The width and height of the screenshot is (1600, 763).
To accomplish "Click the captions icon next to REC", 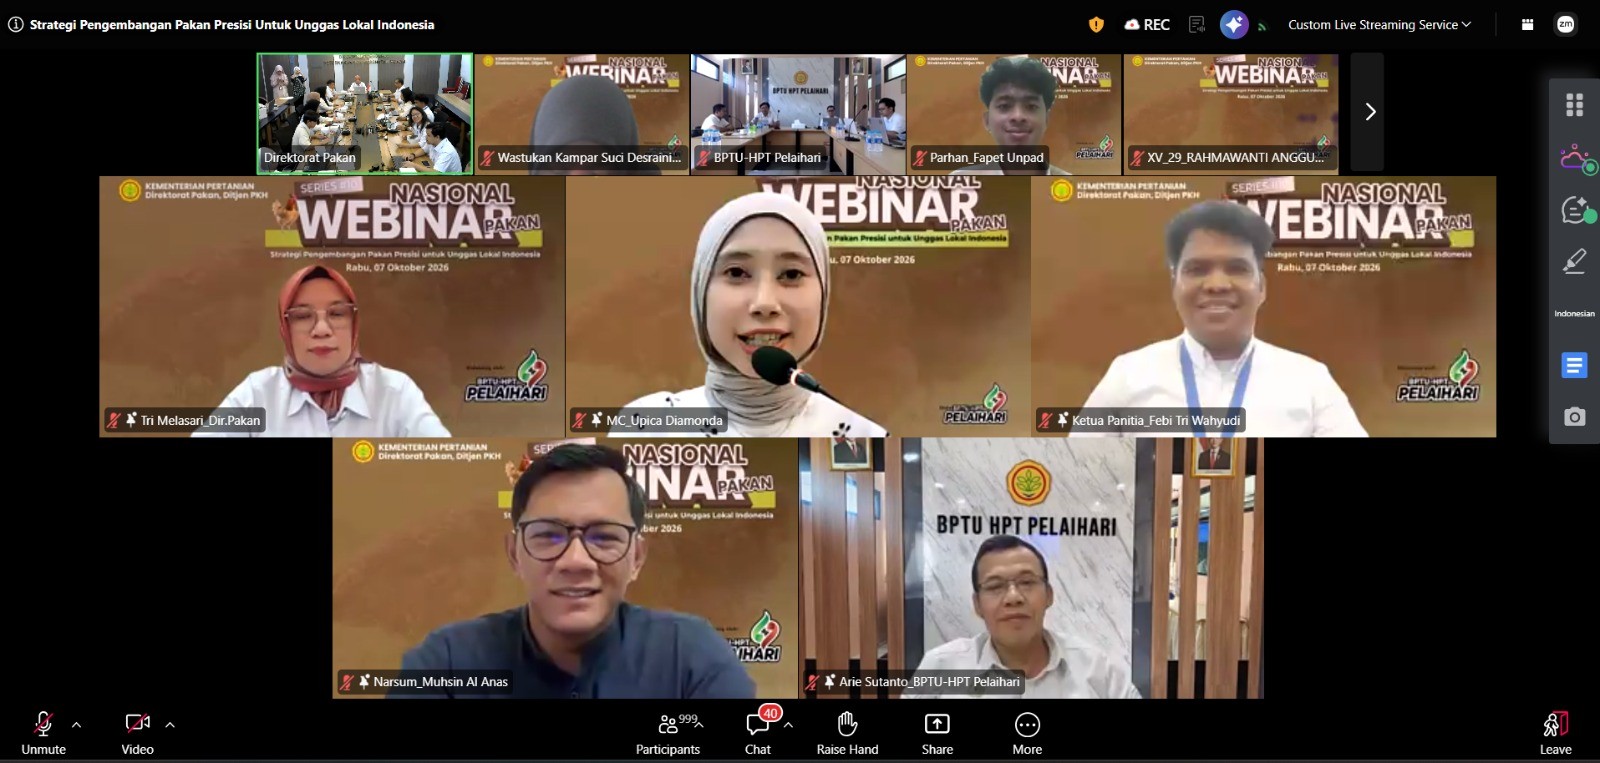I will point(1196,25).
